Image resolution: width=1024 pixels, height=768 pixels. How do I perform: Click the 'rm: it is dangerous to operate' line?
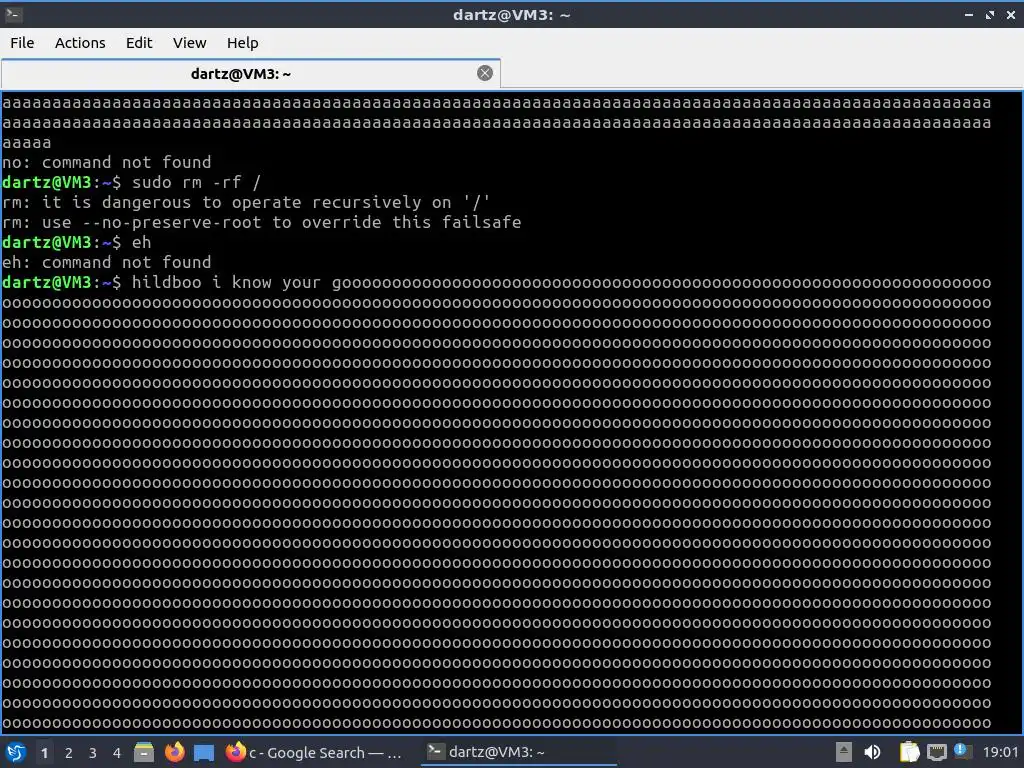246,202
